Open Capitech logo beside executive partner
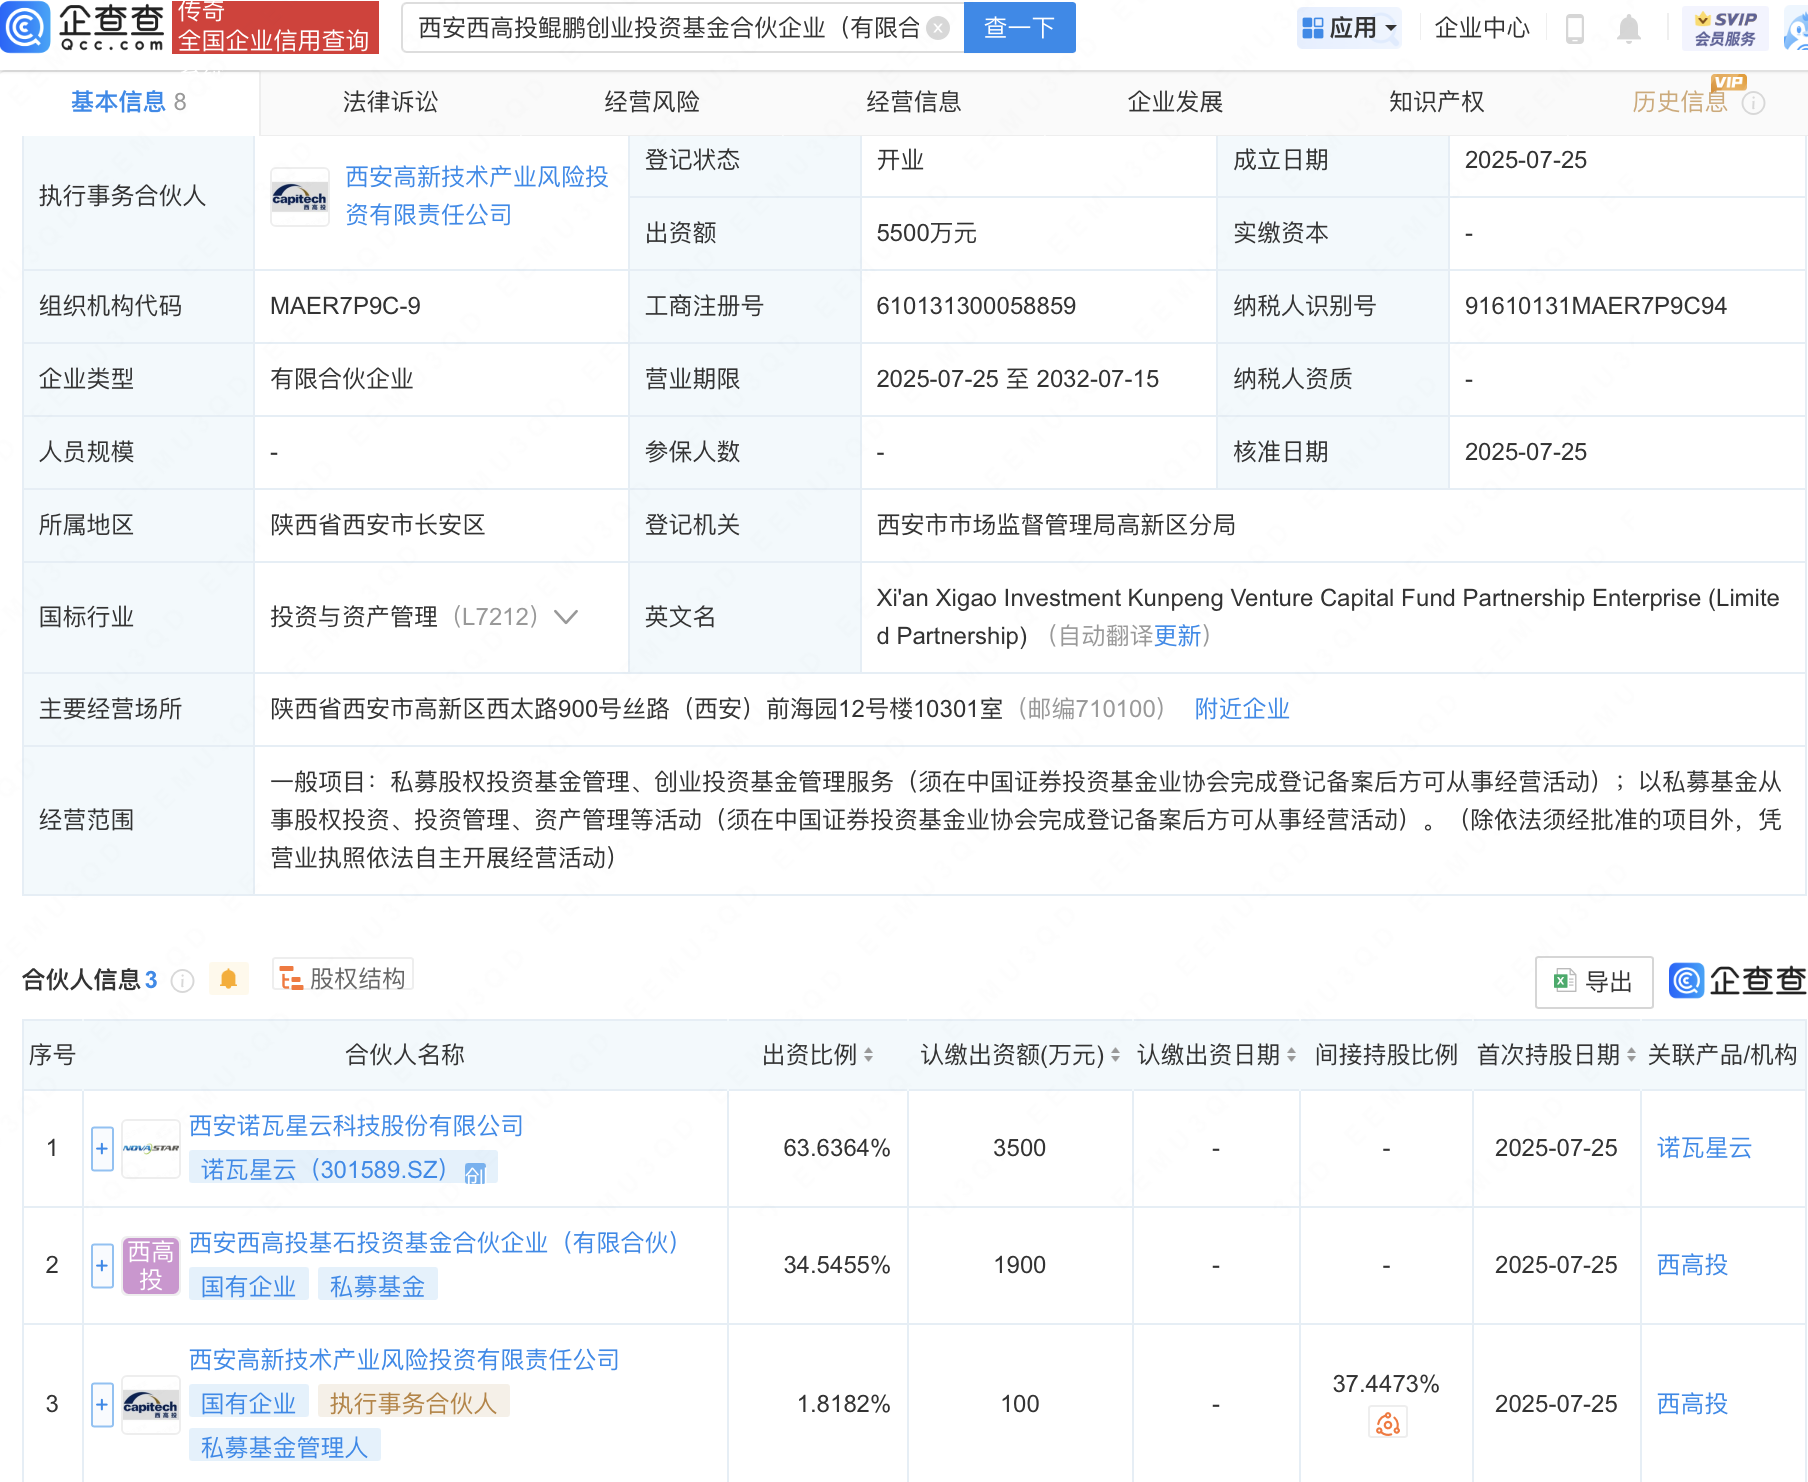This screenshot has width=1808, height=1482. (x=299, y=197)
